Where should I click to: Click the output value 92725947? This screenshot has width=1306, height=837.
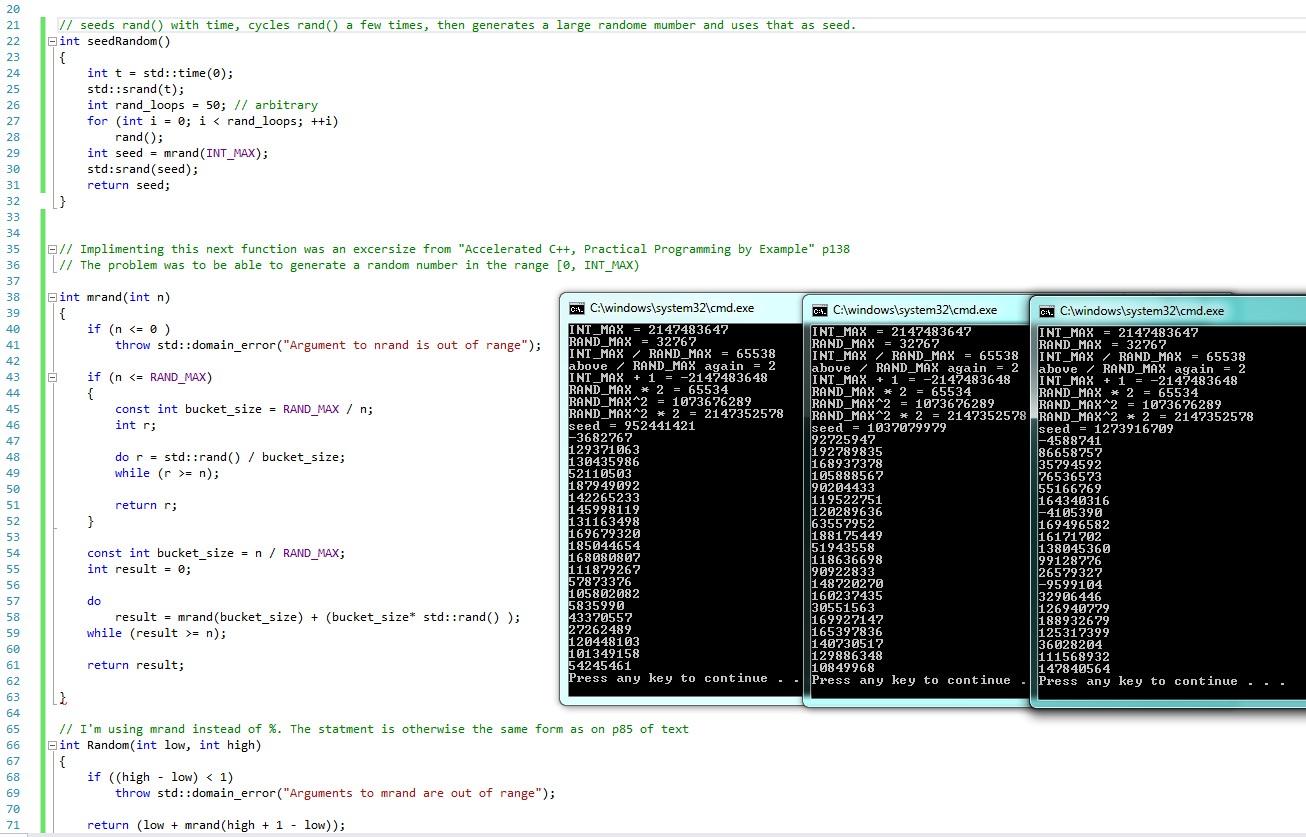tap(843, 440)
